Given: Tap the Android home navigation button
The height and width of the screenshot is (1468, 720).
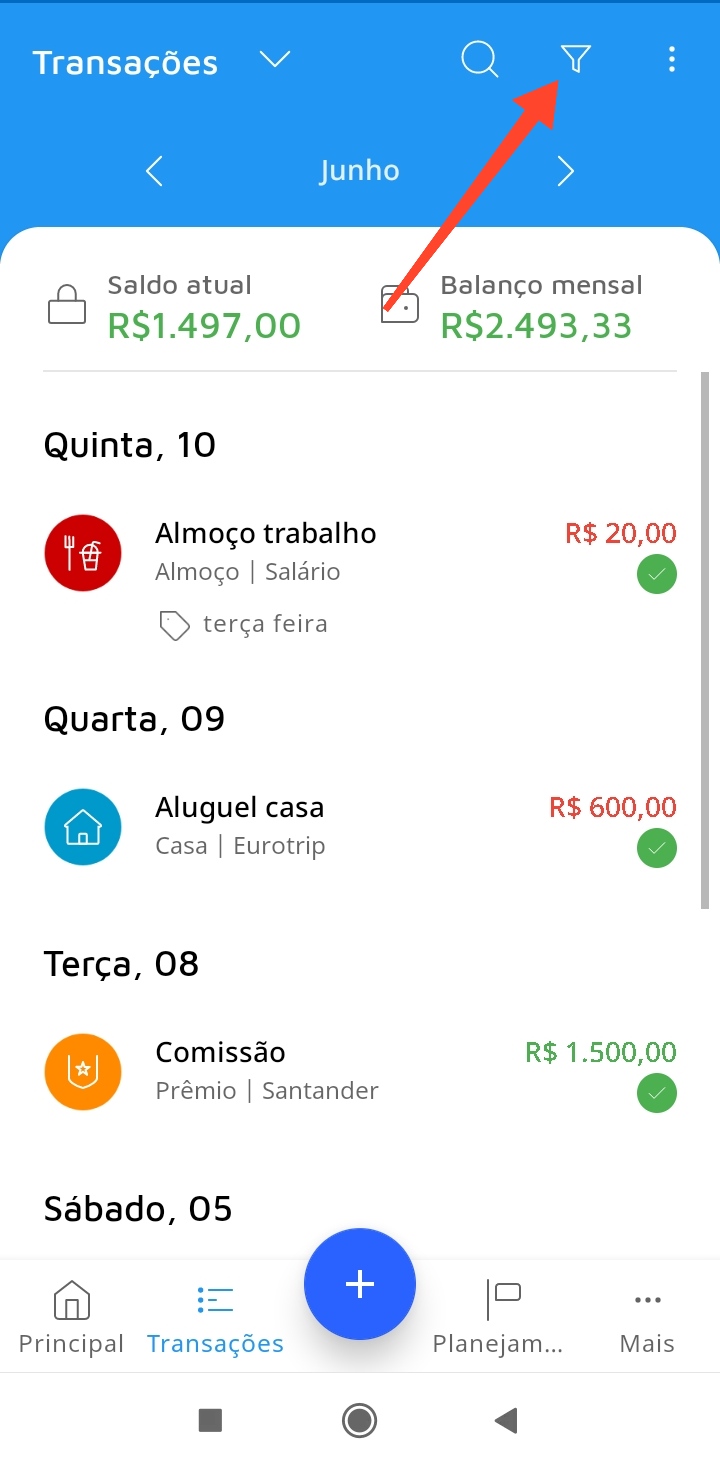Looking at the screenshot, I should pos(359,1420).
